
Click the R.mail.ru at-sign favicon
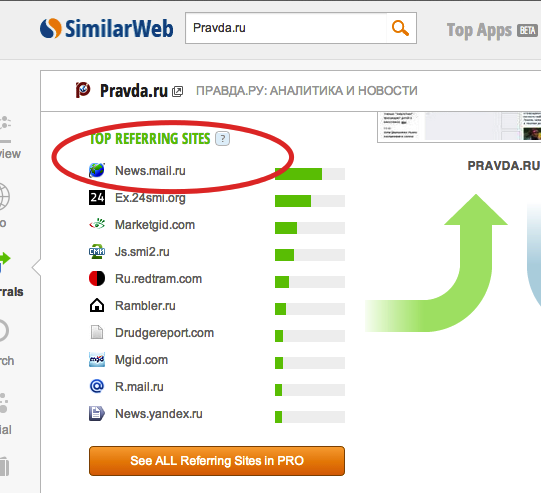97,386
